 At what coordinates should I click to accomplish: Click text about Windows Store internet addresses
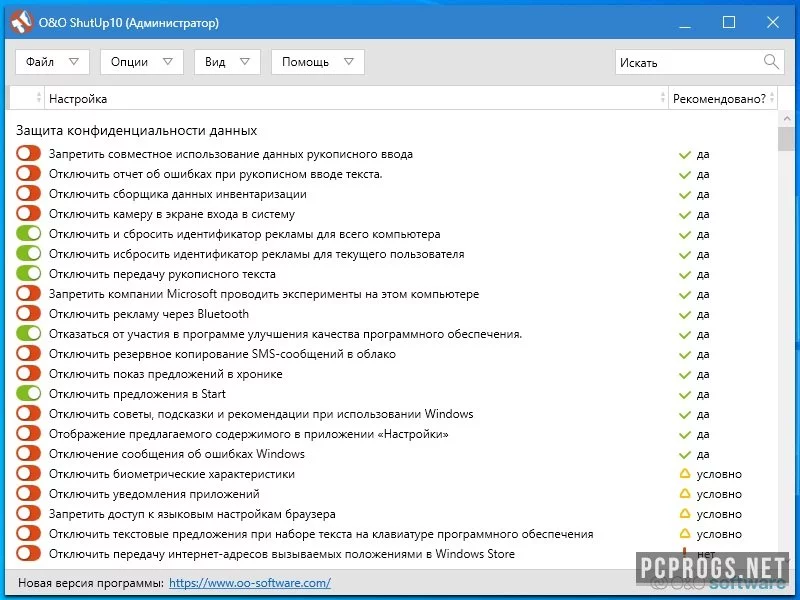coord(282,554)
